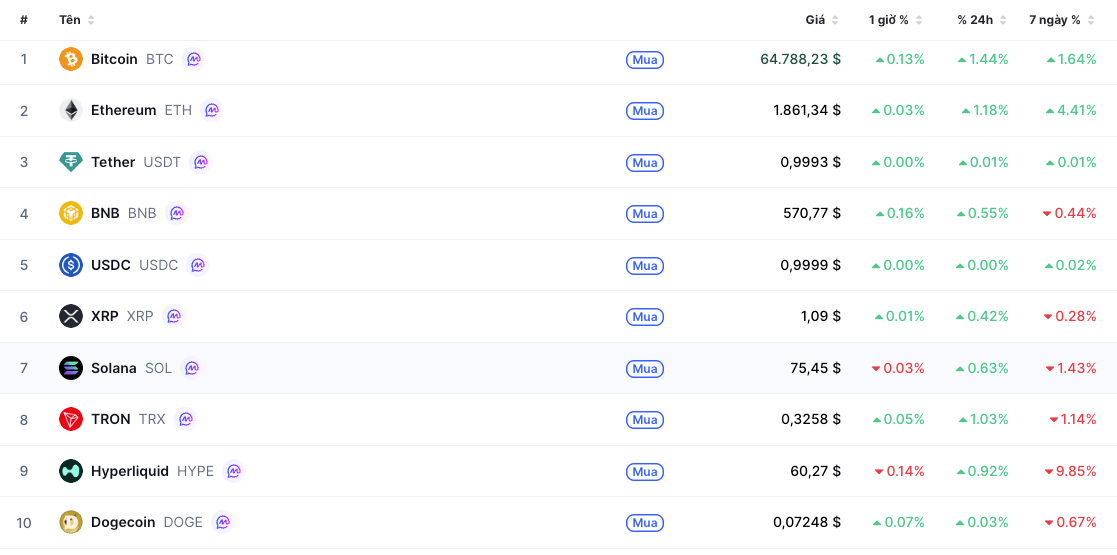Open the AI chat icon in the USDC row
The height and width of the screenshot is (555, 1117).
pyautogui.click(x=198, y=265)
